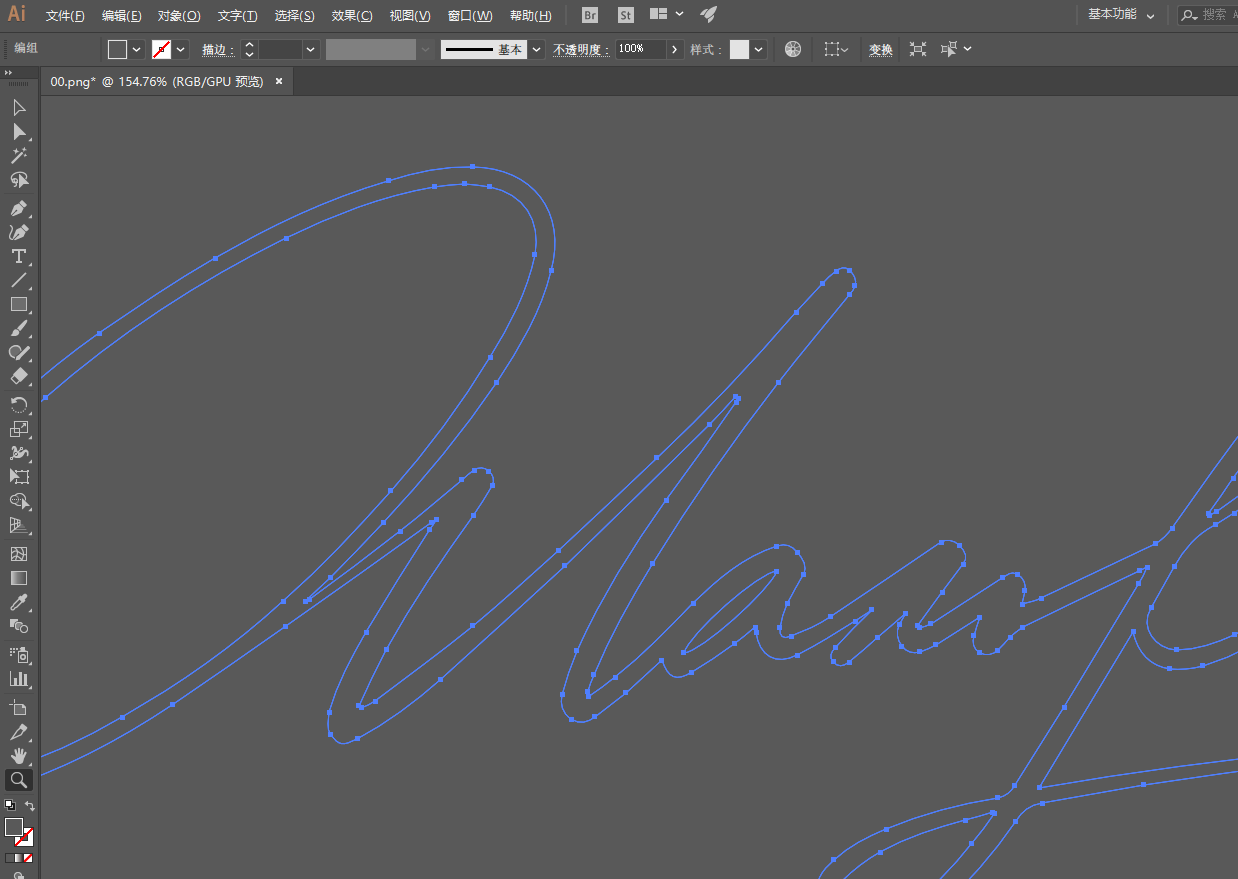Open the 对象(O) menu
1238x879 pixels.
coord(179,16)
